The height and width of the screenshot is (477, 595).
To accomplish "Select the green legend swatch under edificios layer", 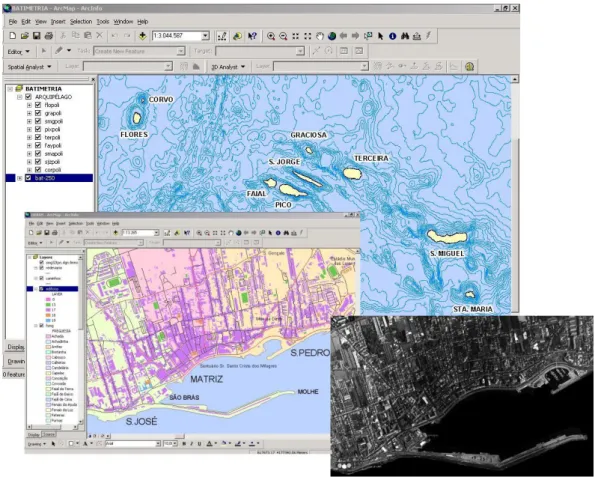I will [48, 305].
